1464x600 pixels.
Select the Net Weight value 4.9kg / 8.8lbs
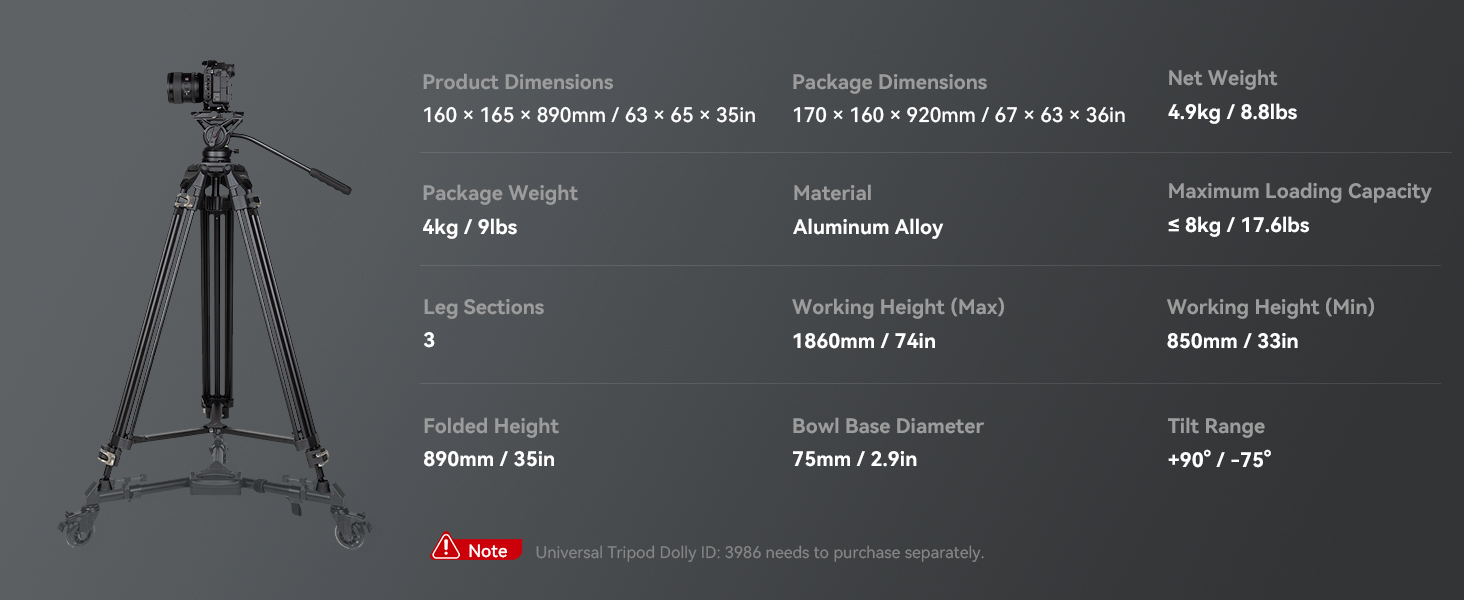(1232, 112)
